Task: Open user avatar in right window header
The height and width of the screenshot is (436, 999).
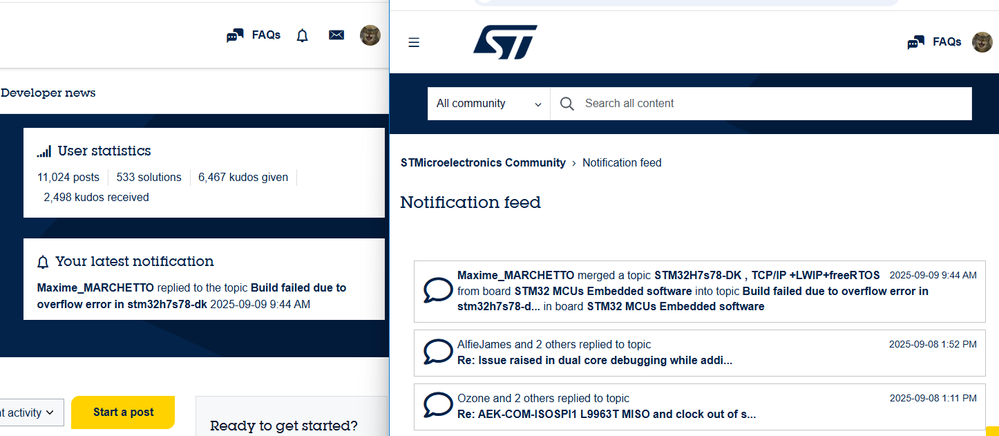Action: 982,42
